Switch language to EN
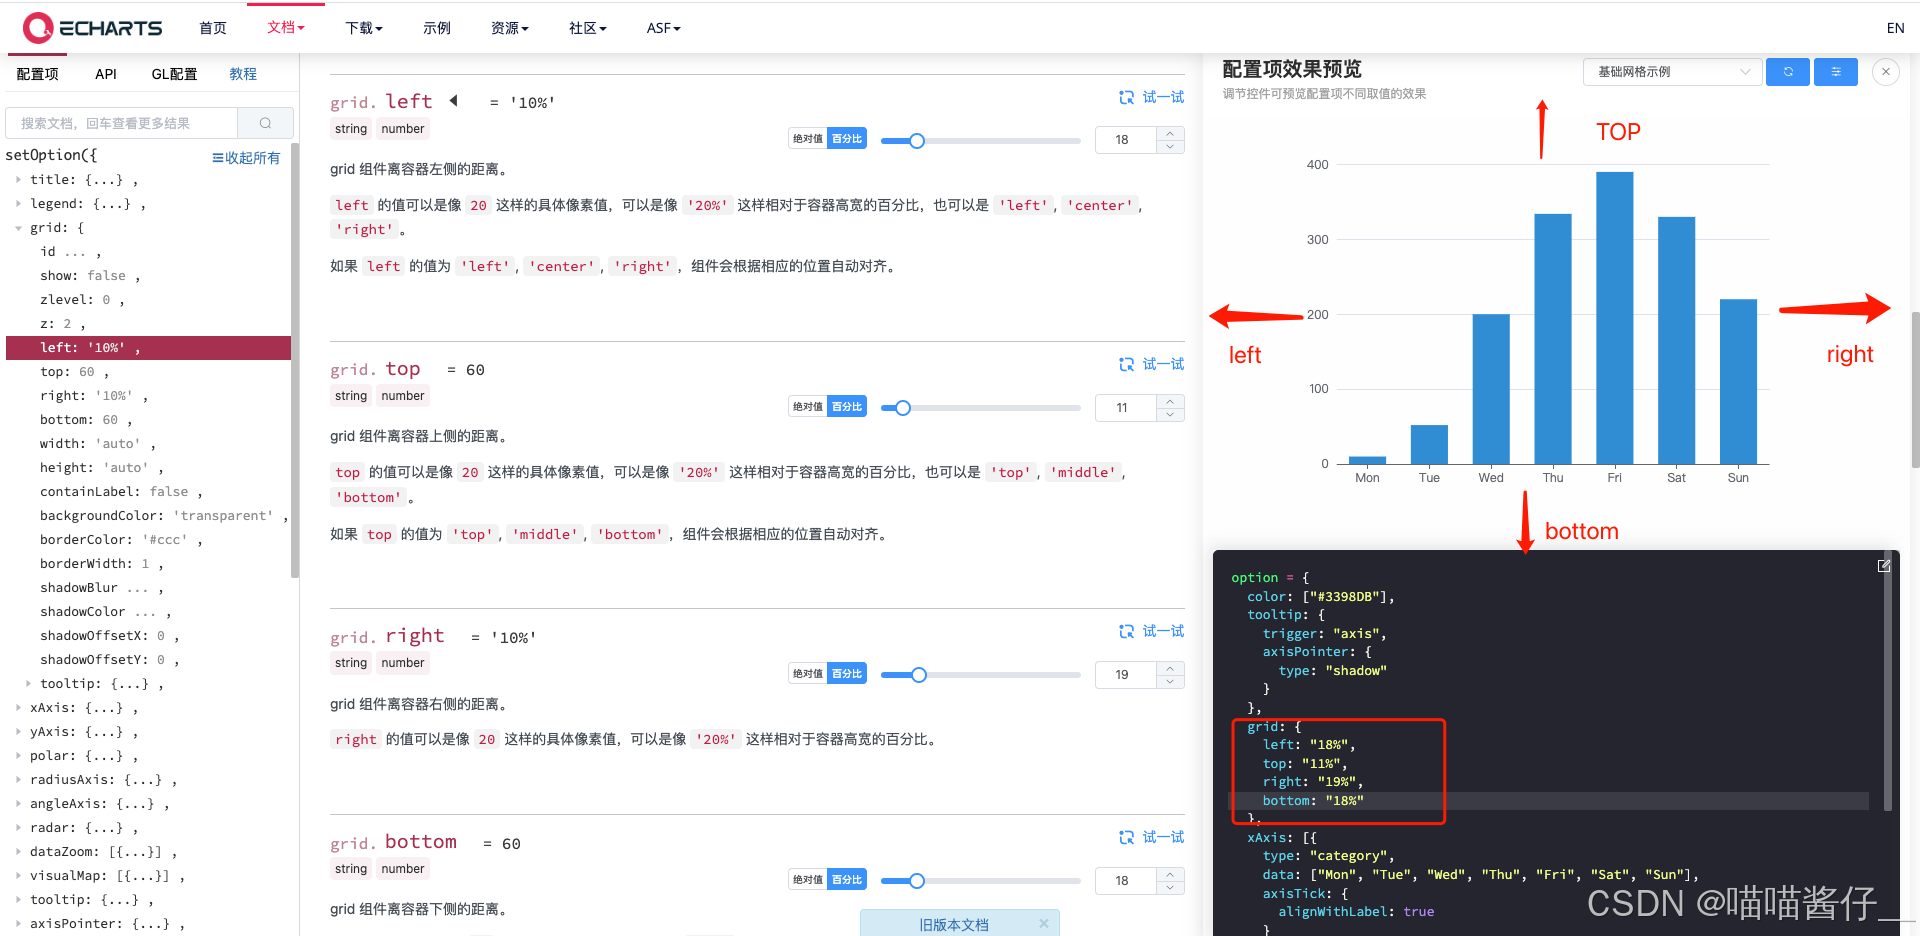The image size is (1920, 936). pyautogui.click(x=1895, y=28)
